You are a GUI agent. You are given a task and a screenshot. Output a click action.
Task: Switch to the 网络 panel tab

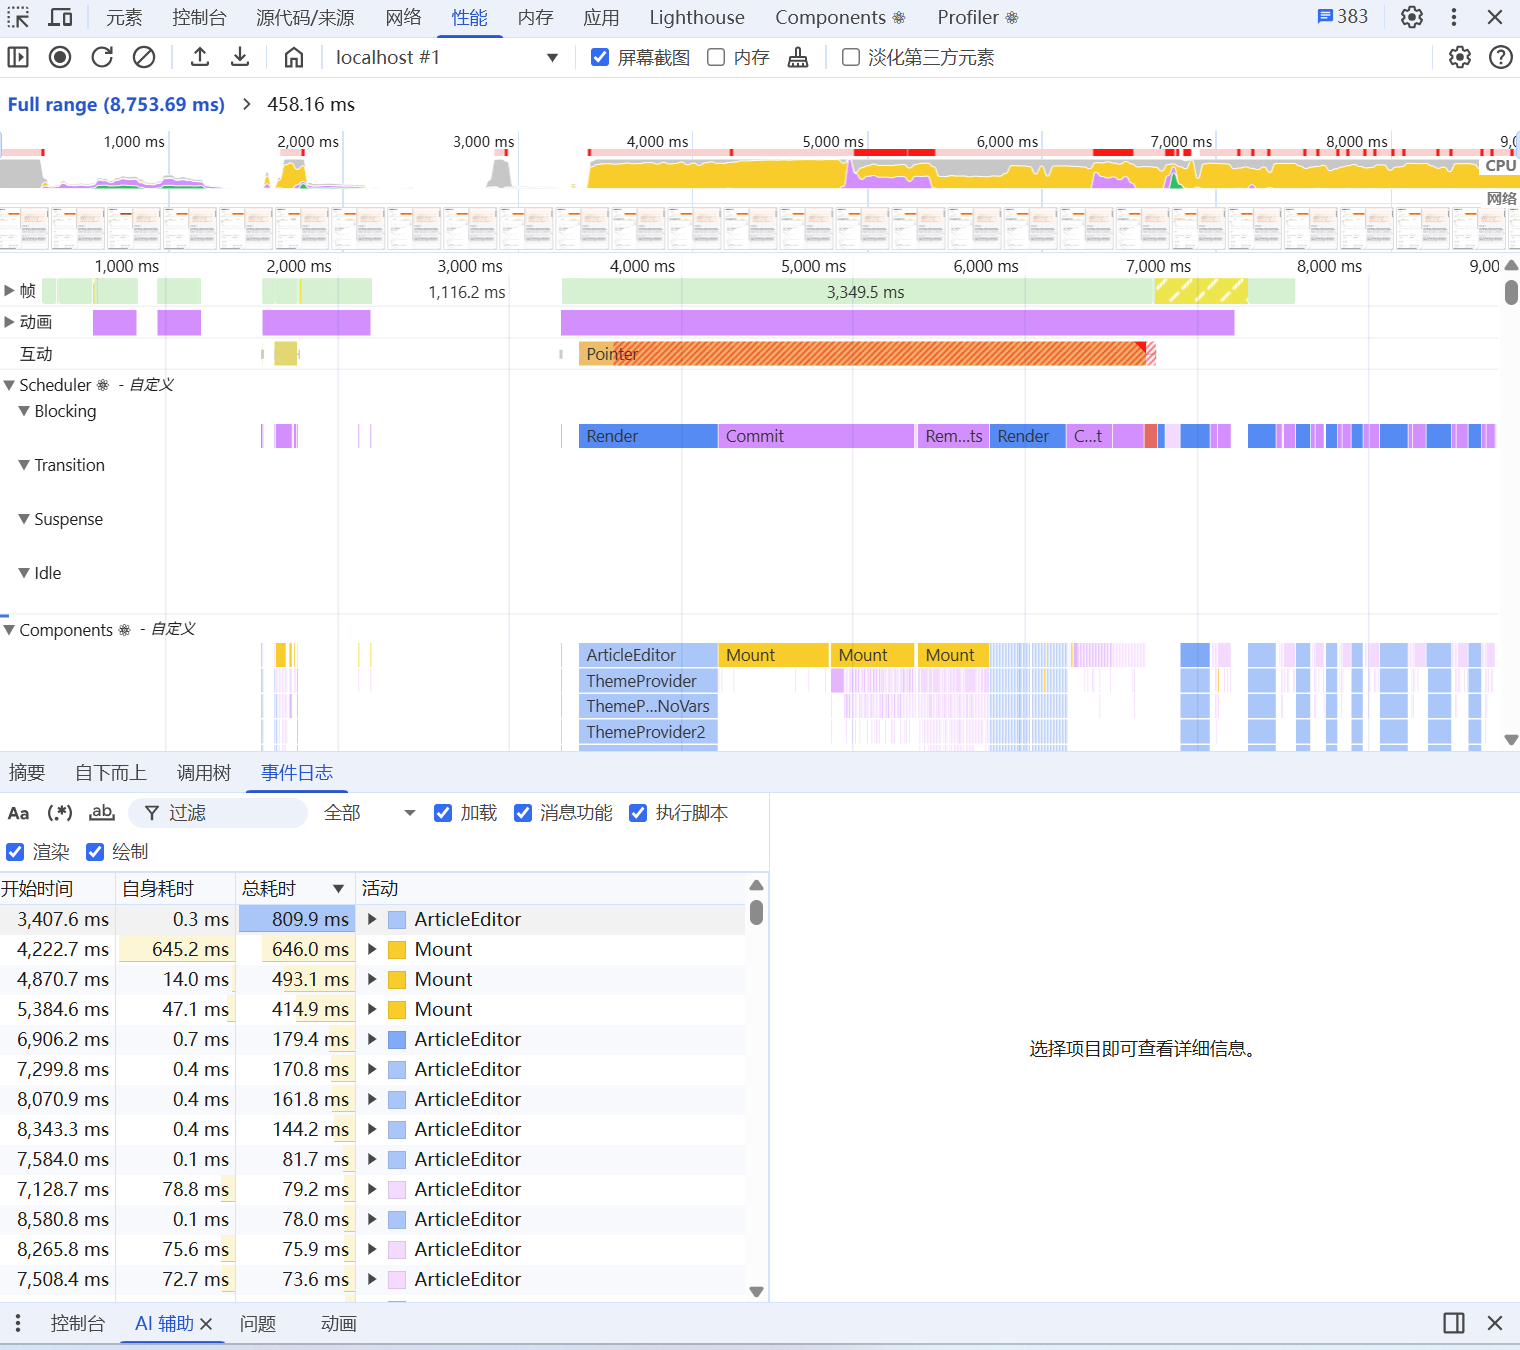click(x=403, y=17)
